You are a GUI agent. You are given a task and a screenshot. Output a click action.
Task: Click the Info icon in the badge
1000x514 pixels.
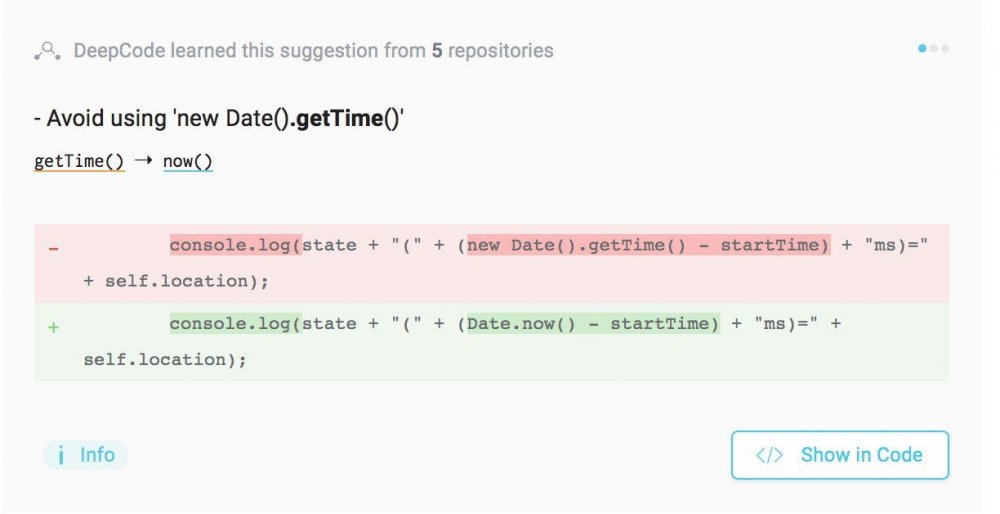click(x=61, y=455)
